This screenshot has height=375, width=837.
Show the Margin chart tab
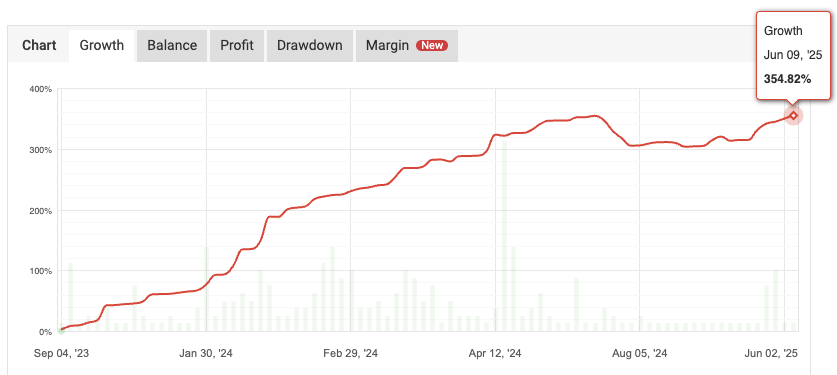[x=407, y=45]
